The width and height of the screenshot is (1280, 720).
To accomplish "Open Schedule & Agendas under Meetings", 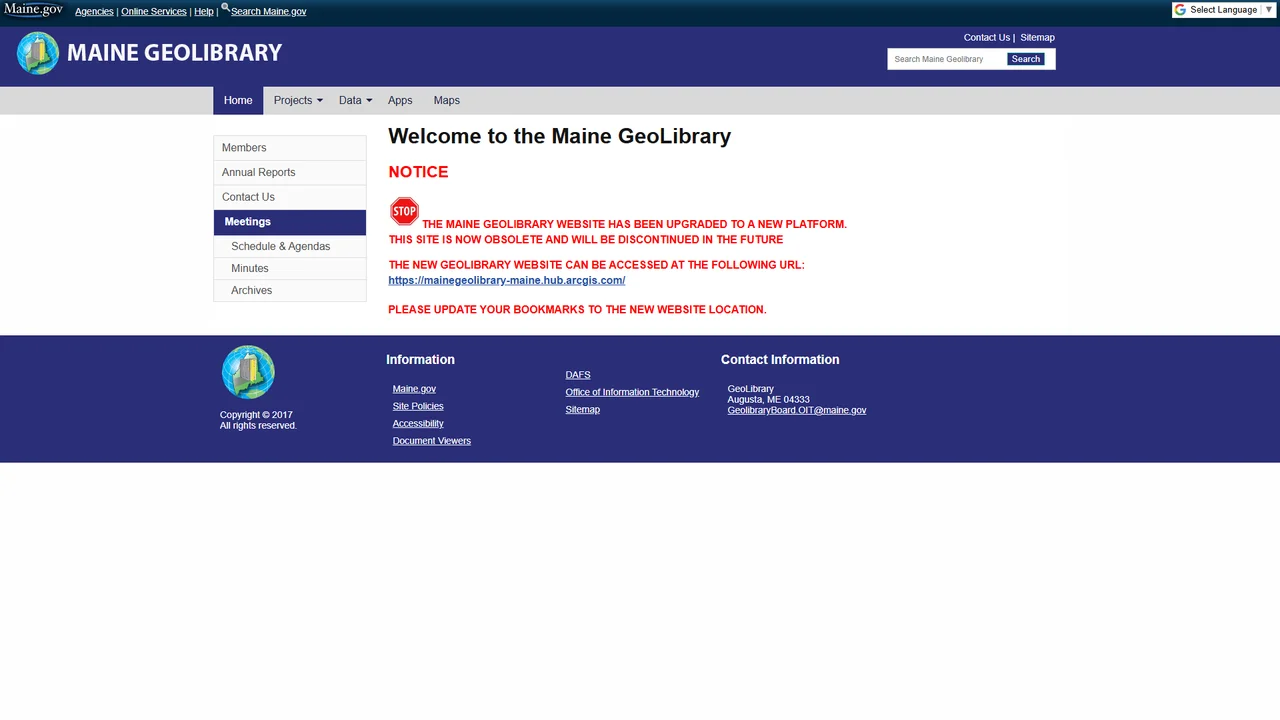I will (x=290, y=246).
